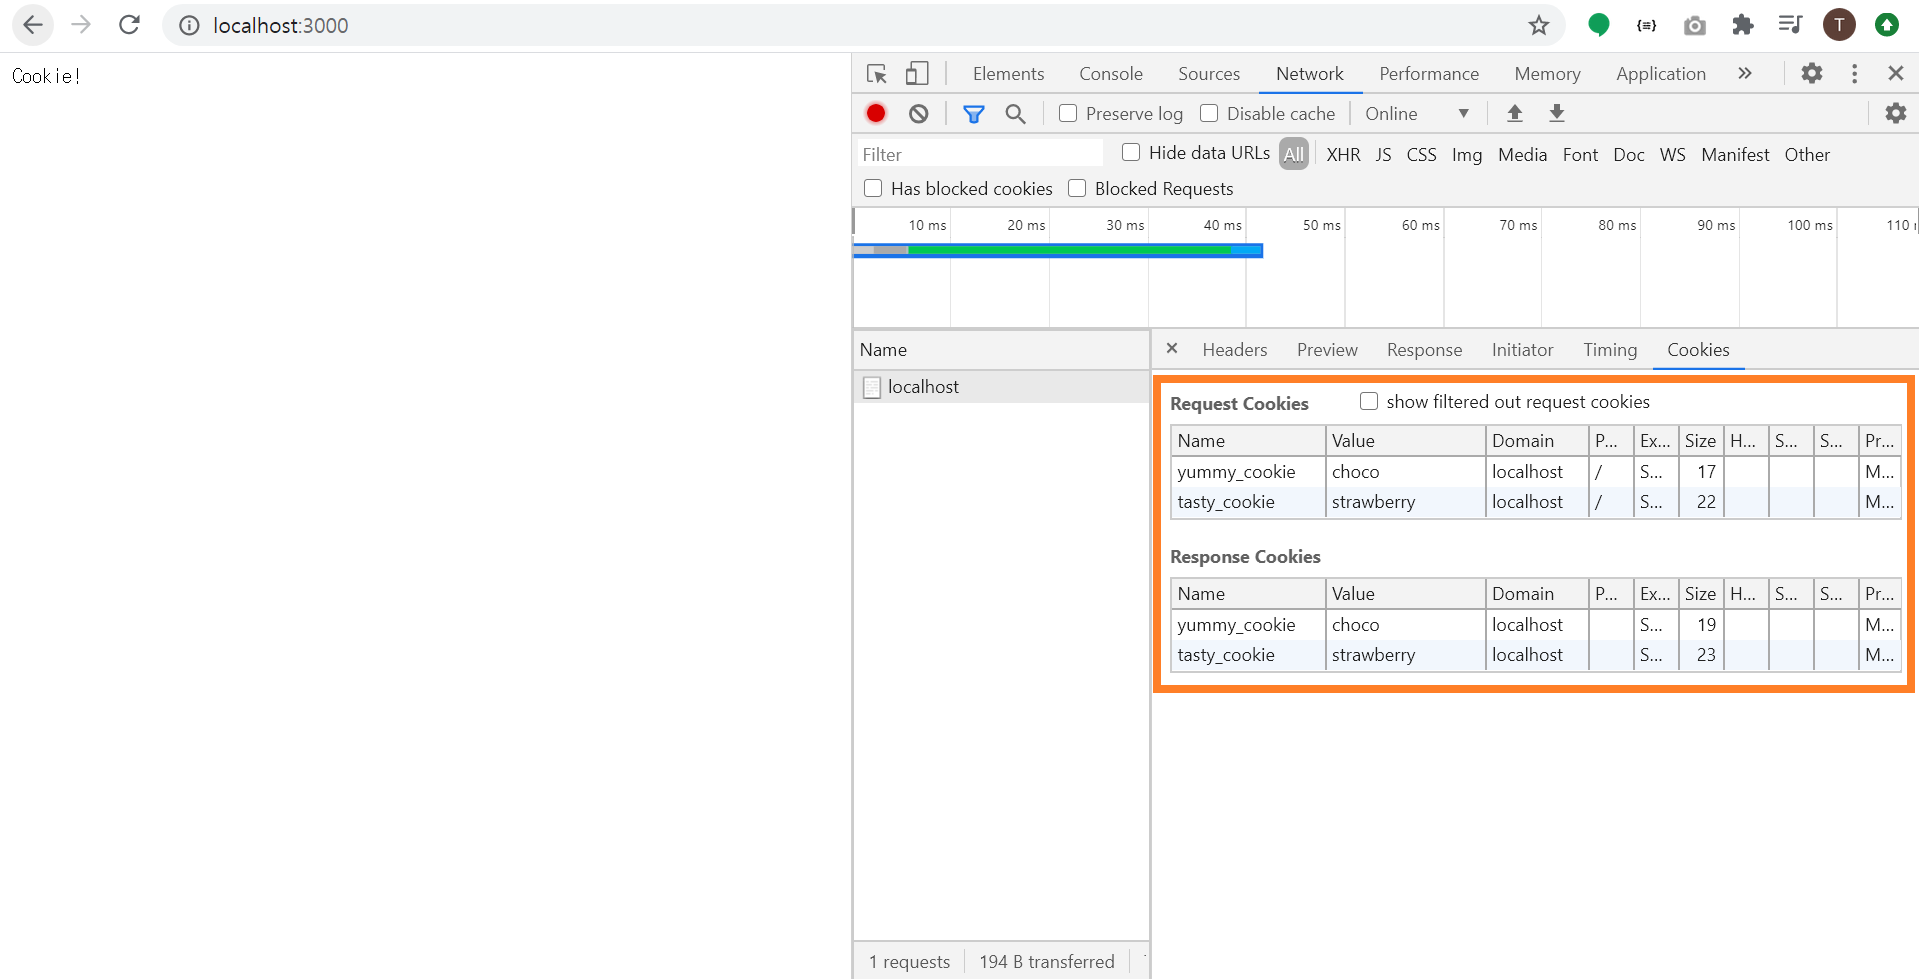This screenshot has width=1919, height=979.
Task: Export HAR file with download arrow
Action: coord(1557,113)
